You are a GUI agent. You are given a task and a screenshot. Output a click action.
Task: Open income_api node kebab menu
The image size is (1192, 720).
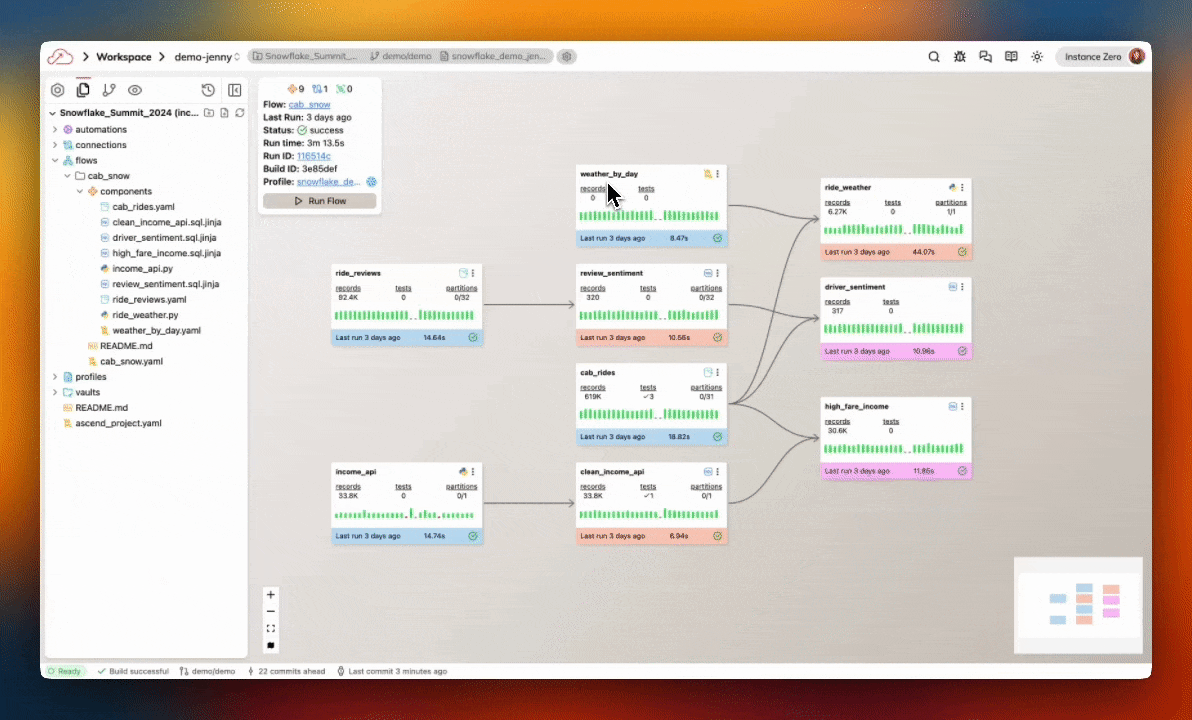[473, 472]
